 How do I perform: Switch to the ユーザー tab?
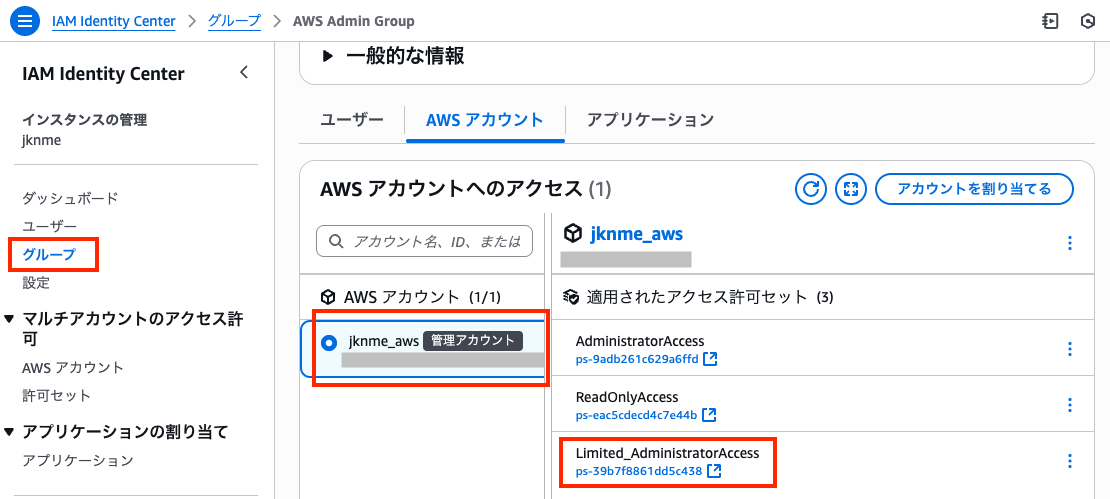[x=351, y=120]
